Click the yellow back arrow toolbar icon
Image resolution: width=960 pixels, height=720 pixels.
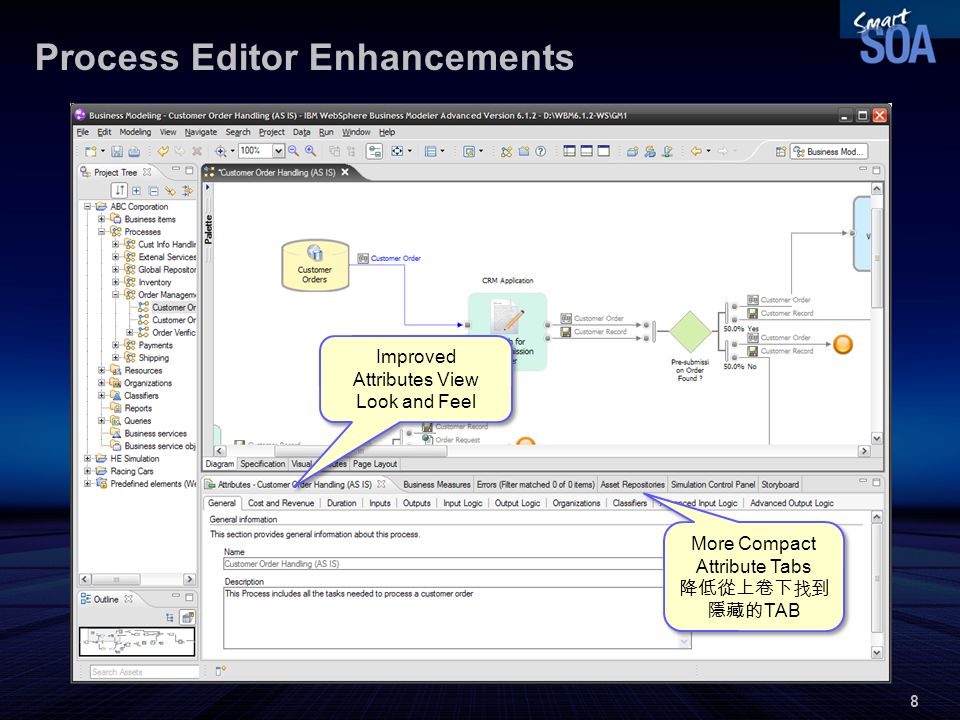[x=696, y=151]
